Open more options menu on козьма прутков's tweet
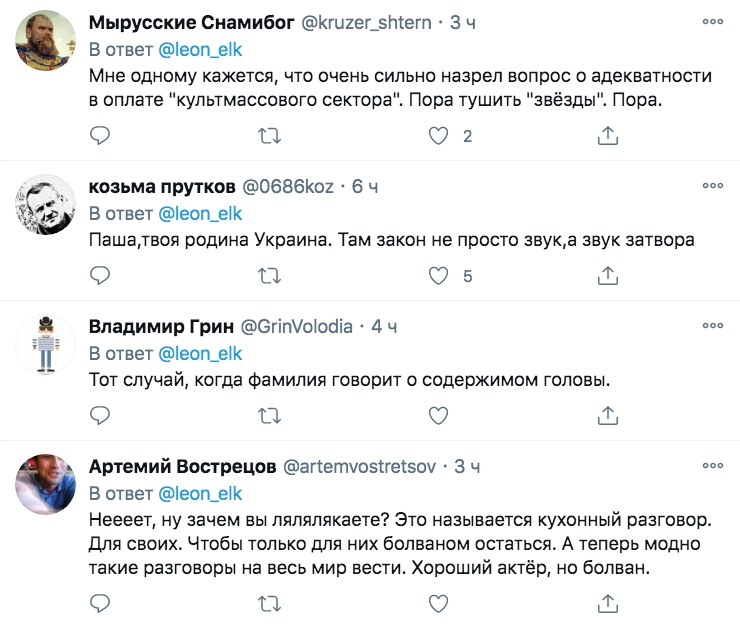Viewport: 740px width, 628px height. [712, 185]
